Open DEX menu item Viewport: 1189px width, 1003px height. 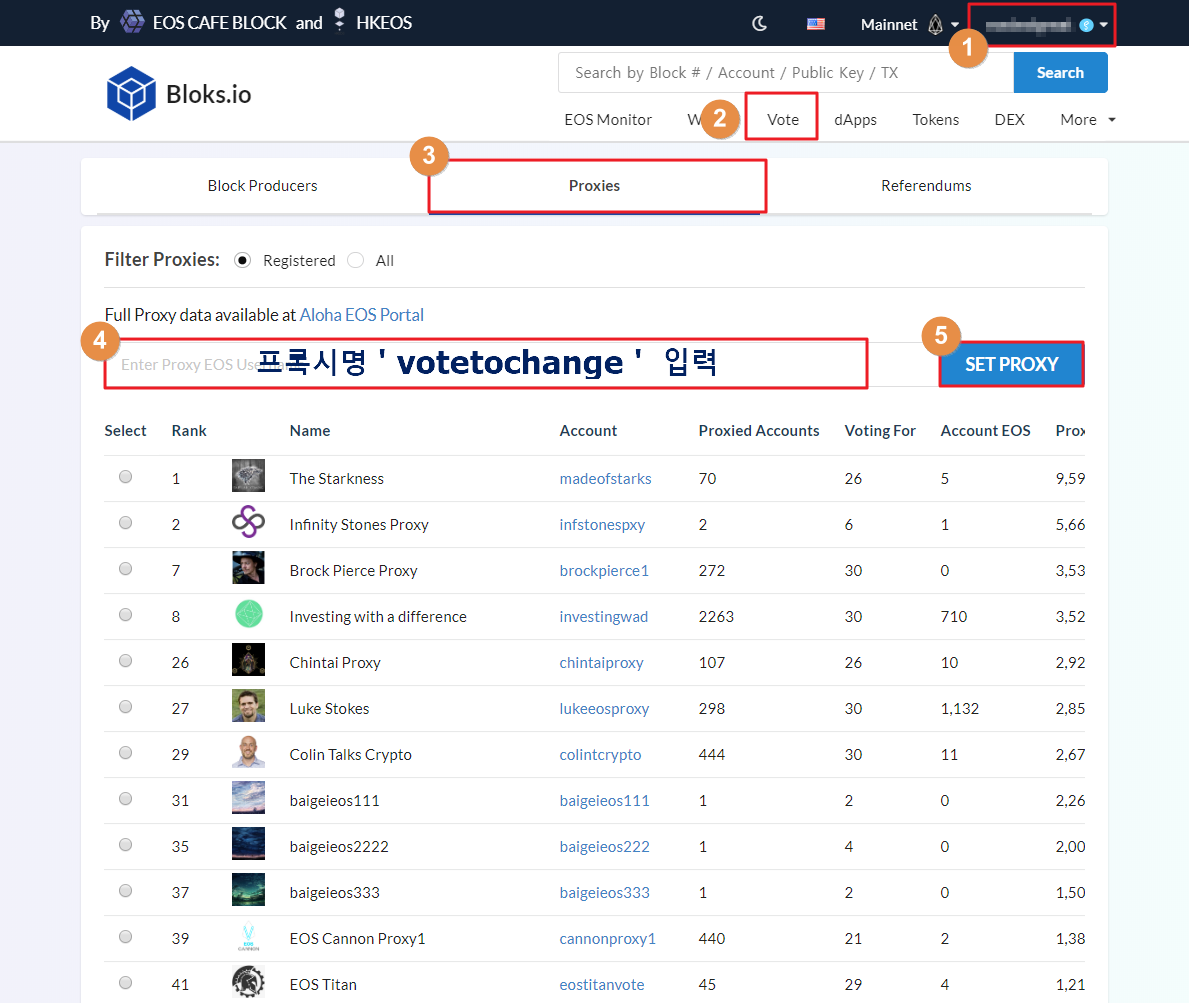pyautogui.click(x=1009, y=120)
